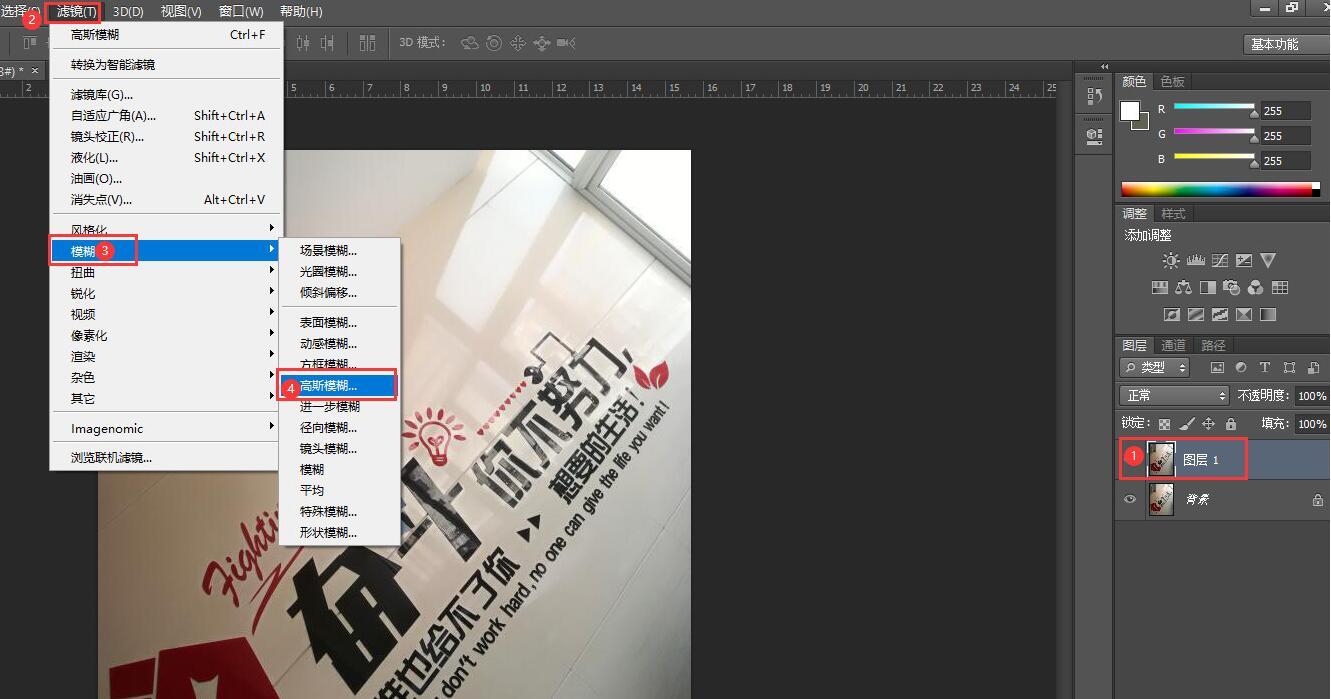This screenshot has width=1331, height=699.
Task: Add a Curves adjustment layer
Action: tap(1221, 261)
